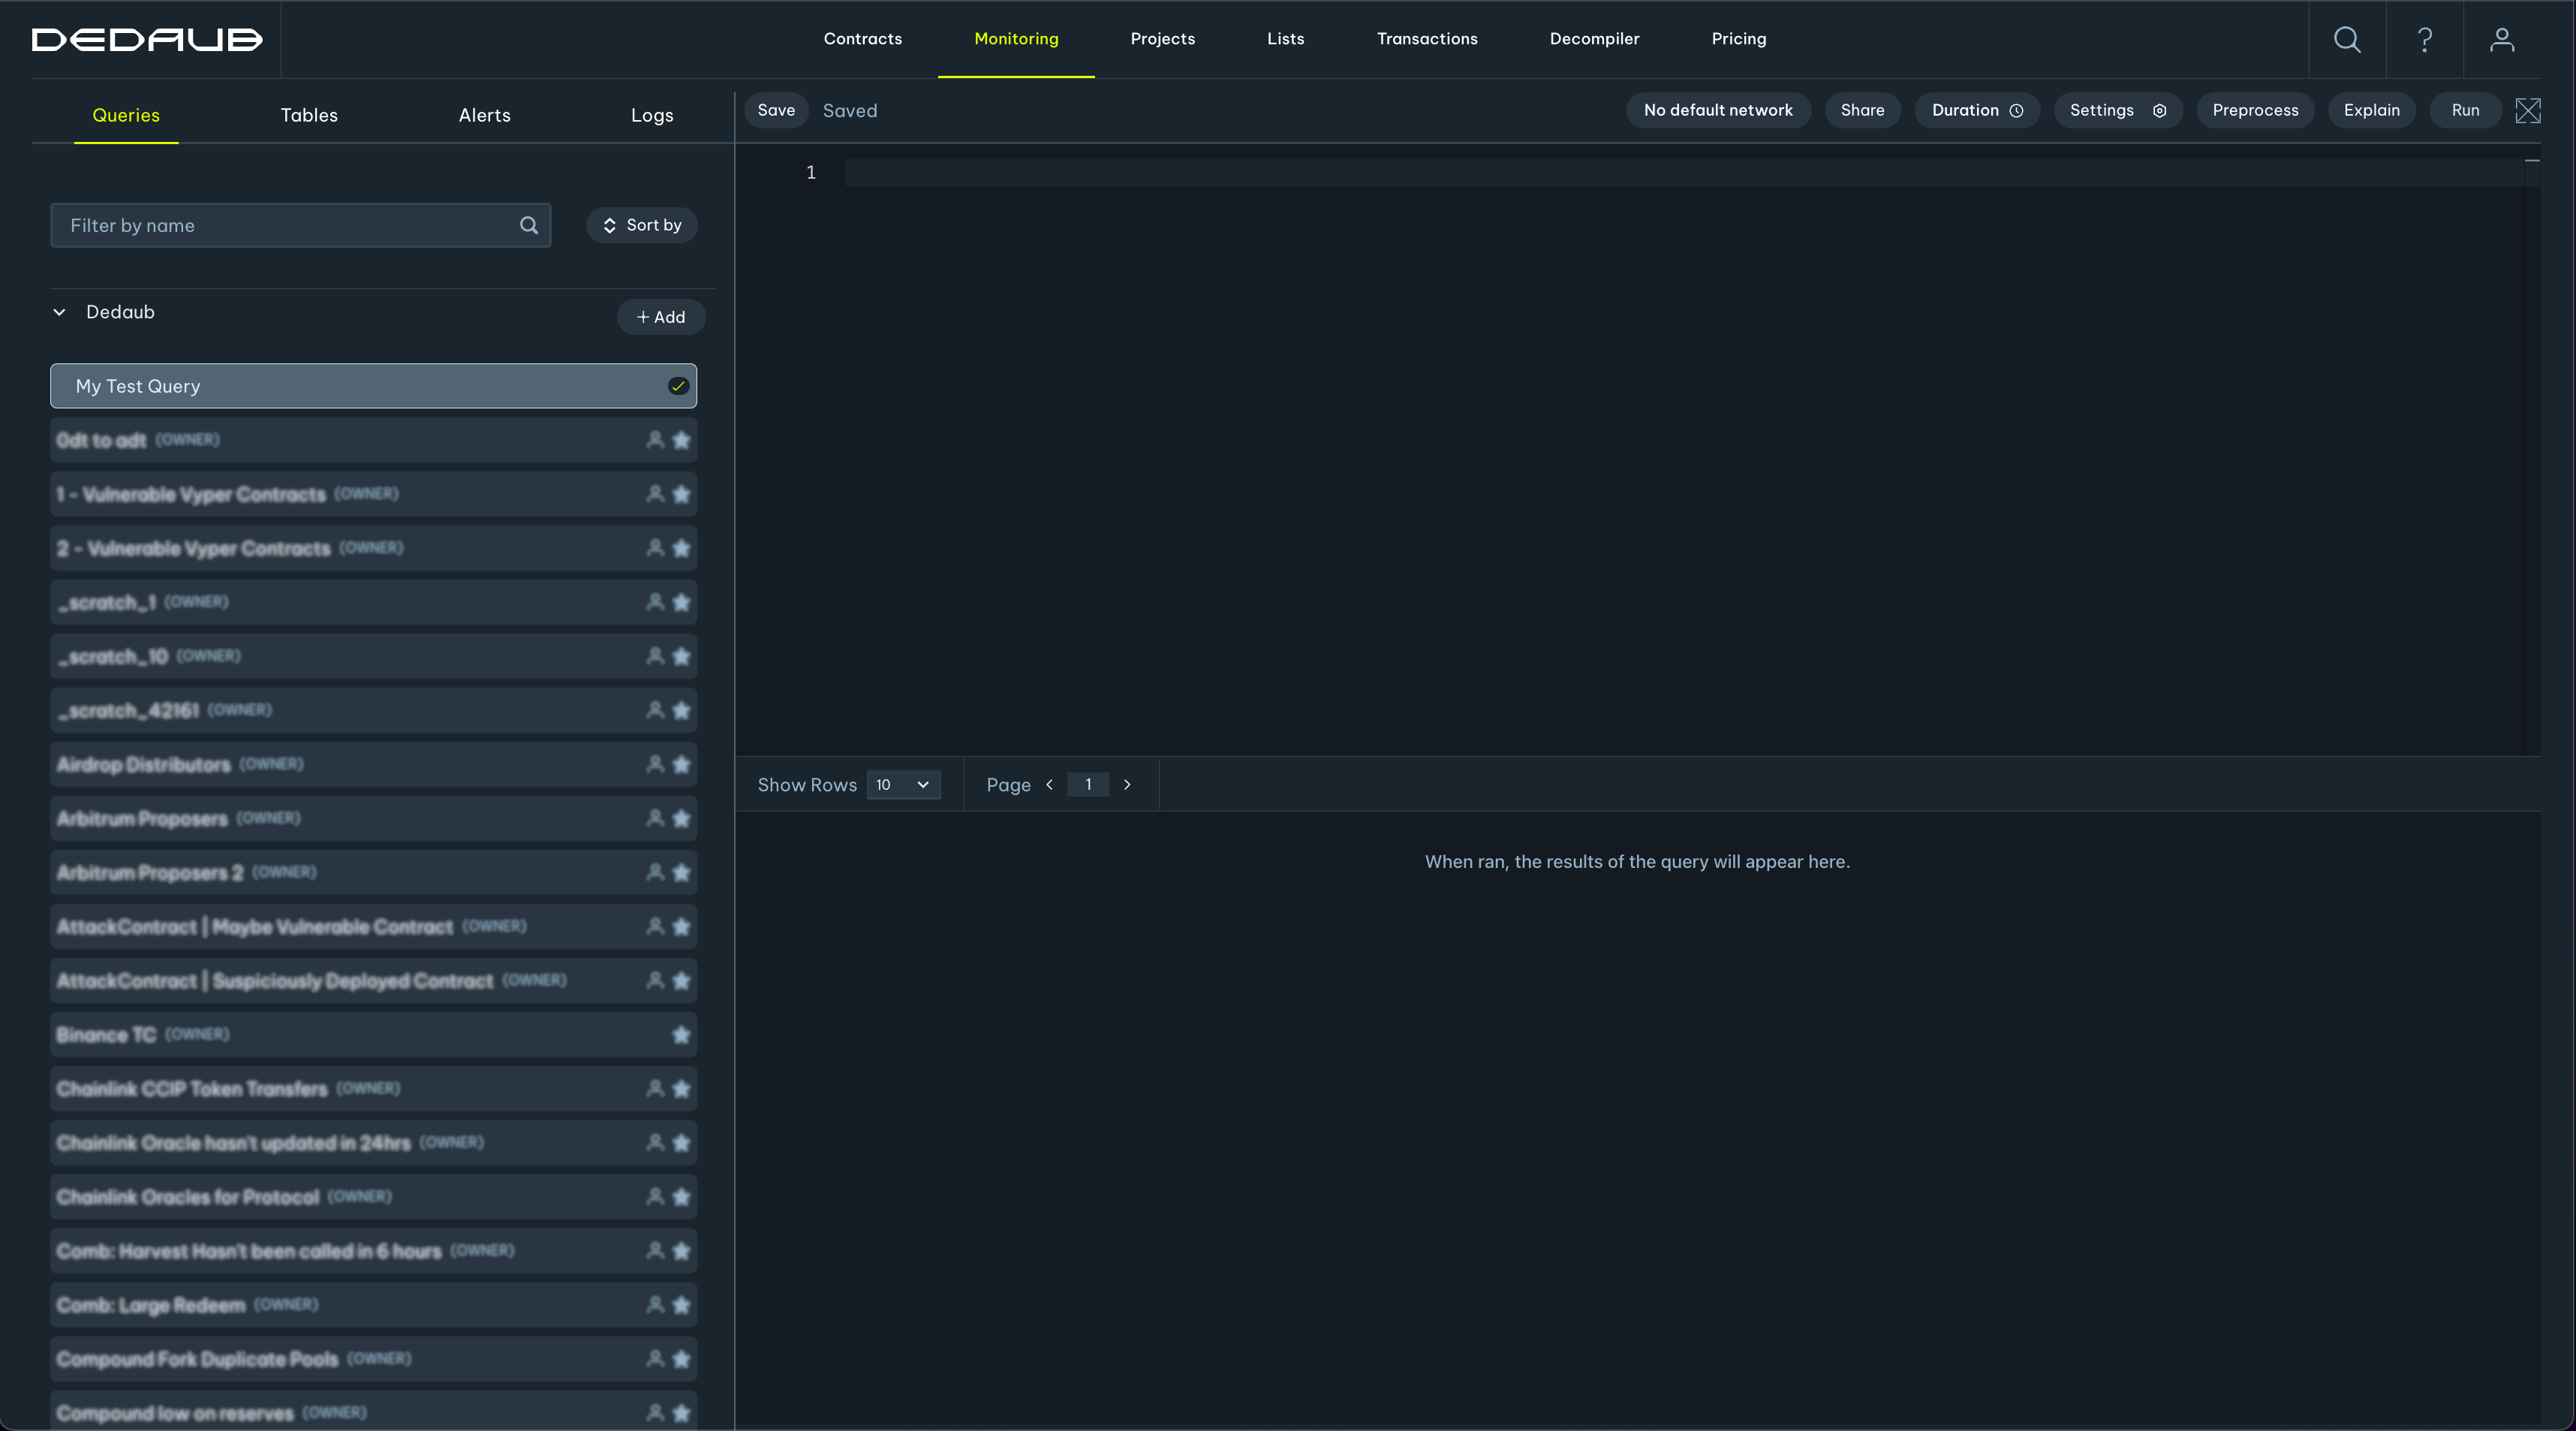The image size is (2576, 1431).
Task: Toggle favorite star on Arbitrum Proposers query
Action: pyautogui.click(x=681, y=818)
